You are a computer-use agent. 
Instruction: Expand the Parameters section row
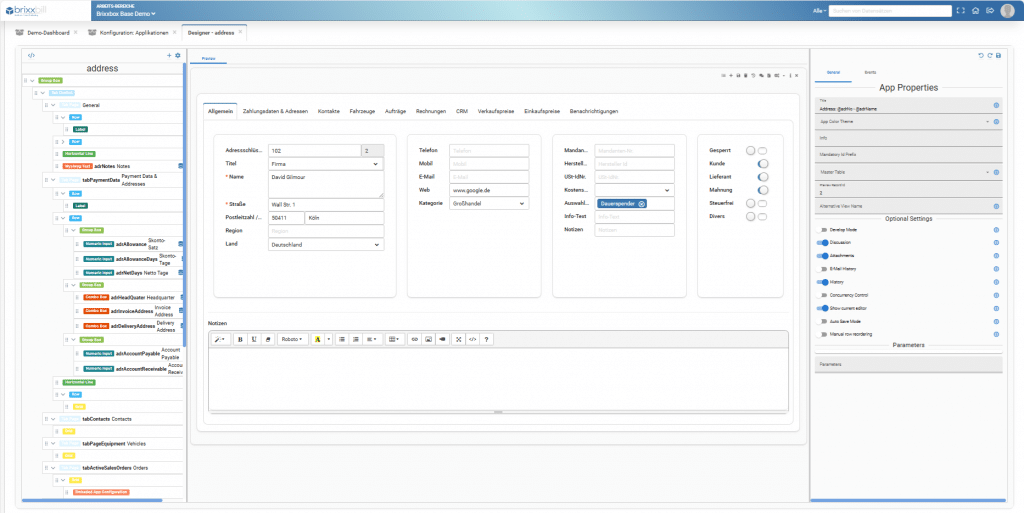click(908, 364)
